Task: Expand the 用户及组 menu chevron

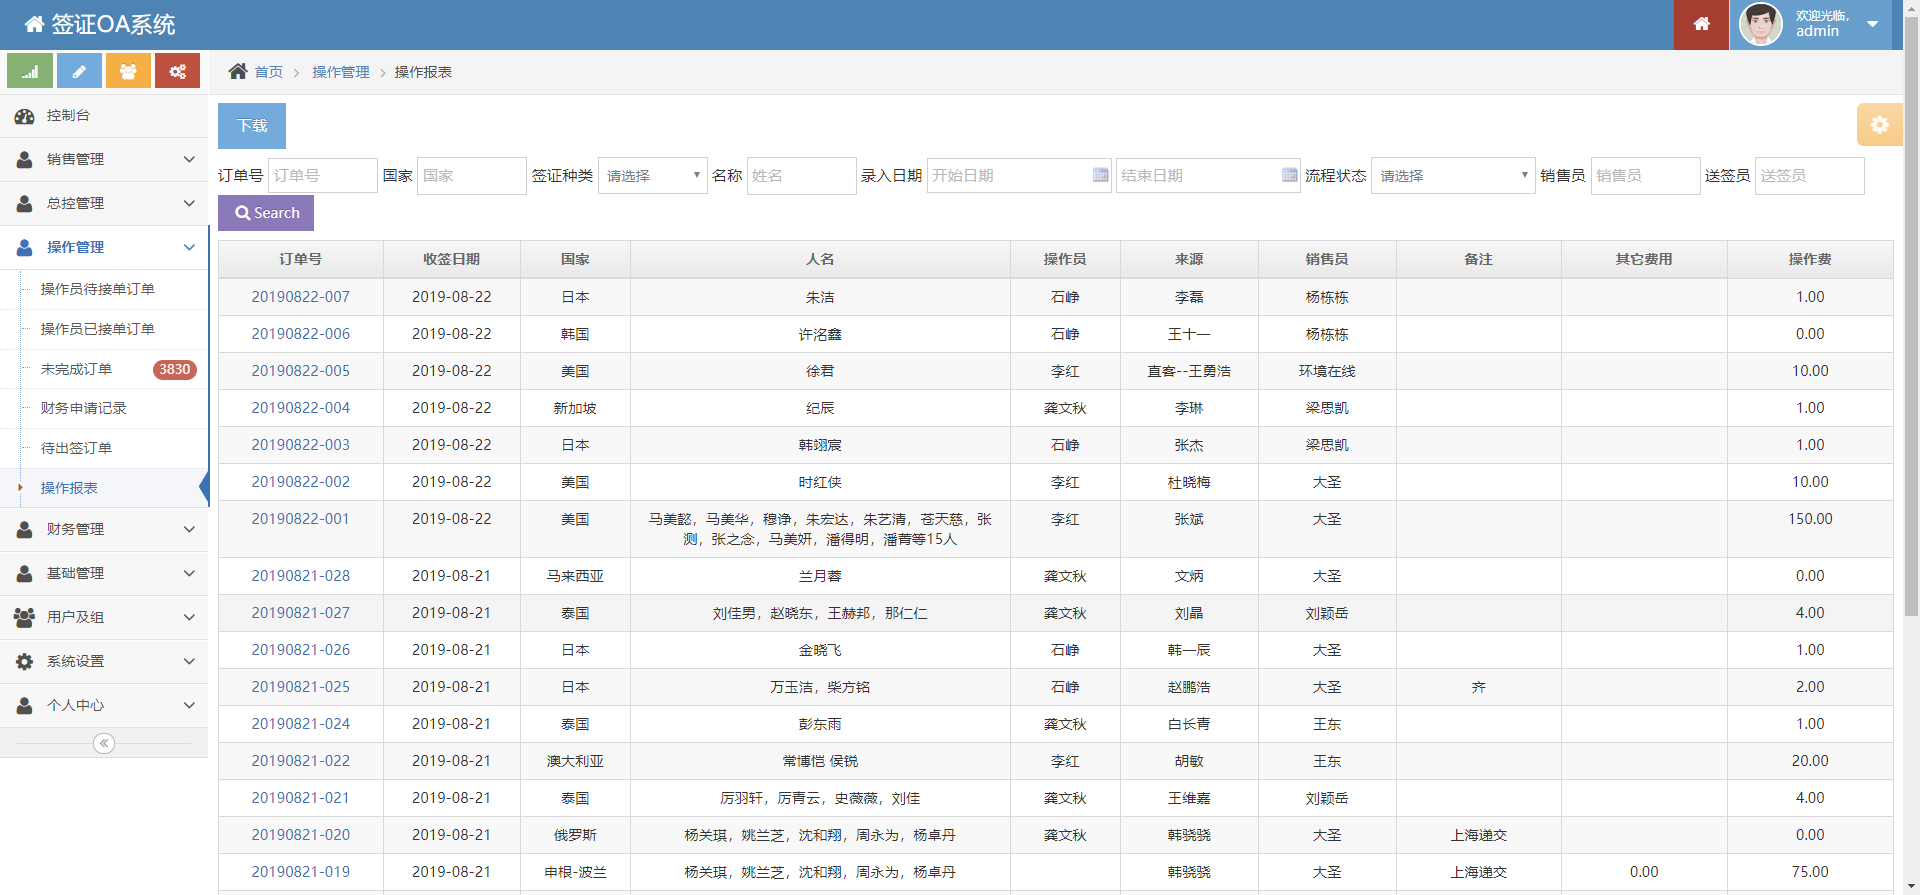Action: (x=189, y=617)
